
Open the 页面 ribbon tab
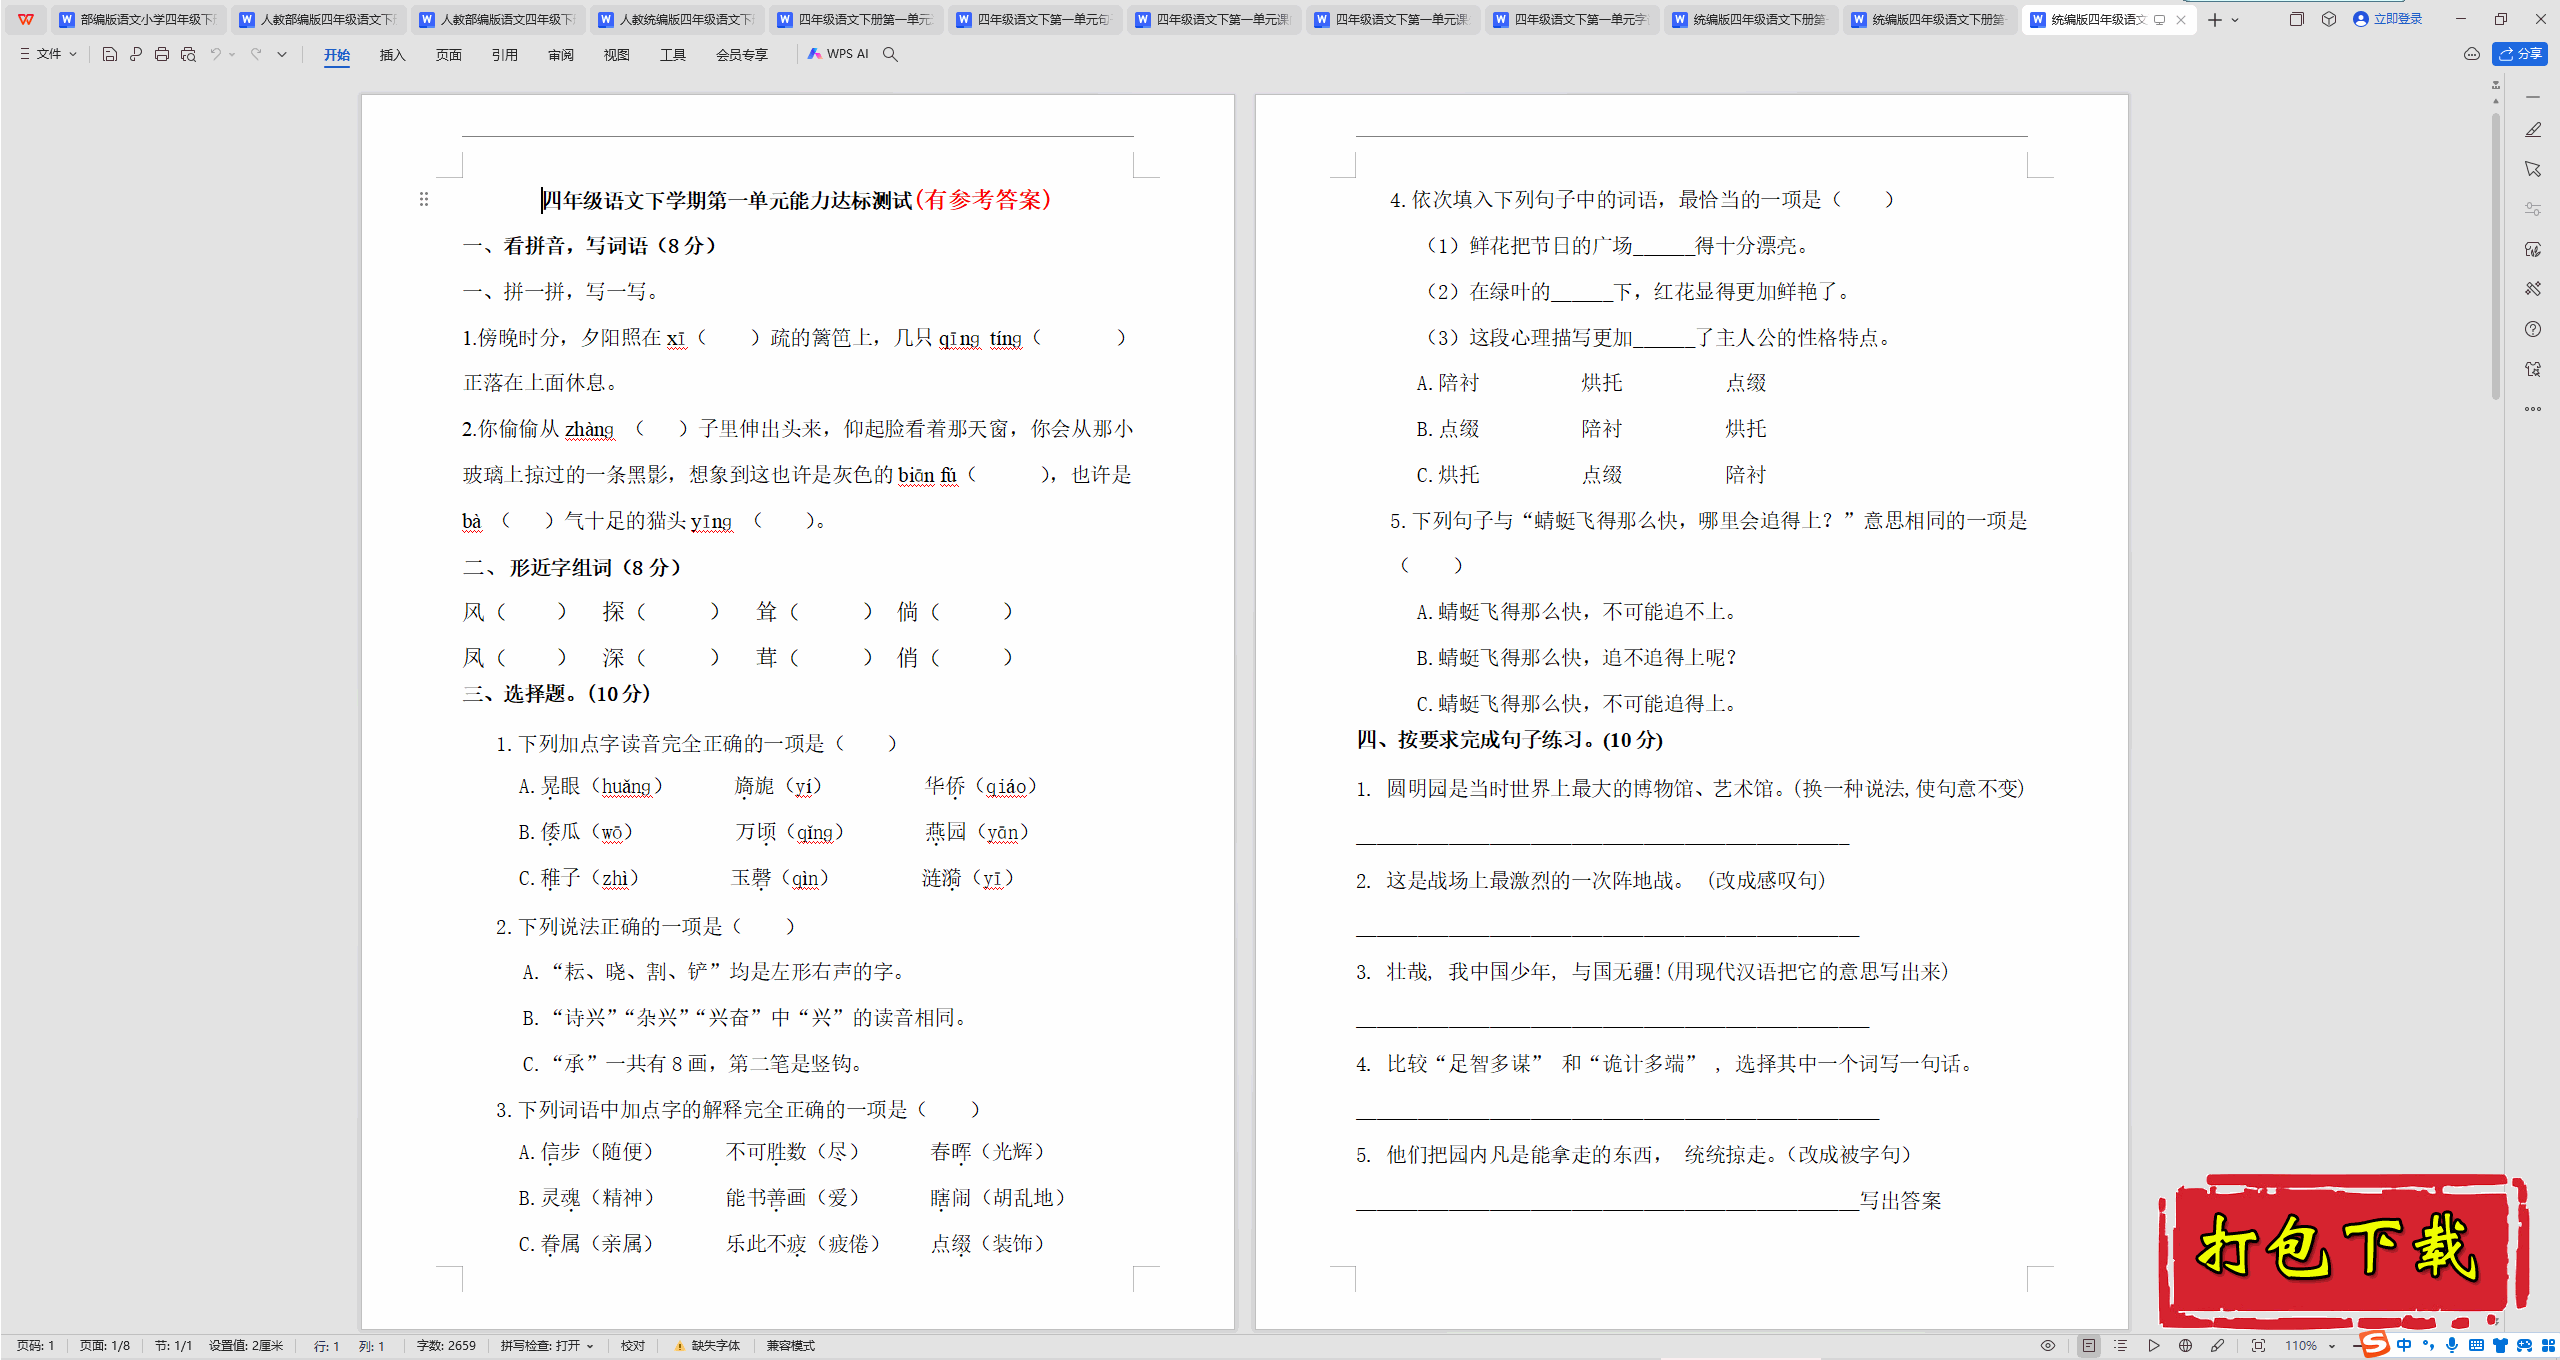coord(448,55)
